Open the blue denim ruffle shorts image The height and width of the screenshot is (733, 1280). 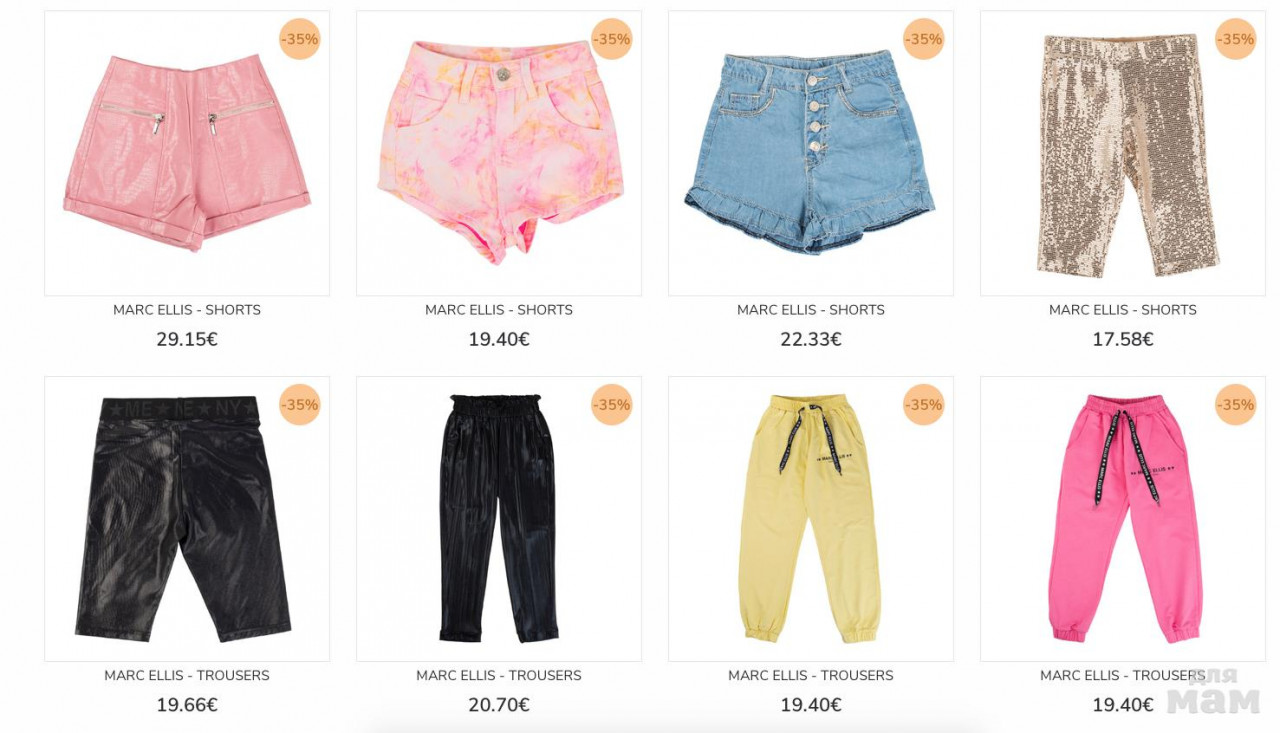coord(811,153)
